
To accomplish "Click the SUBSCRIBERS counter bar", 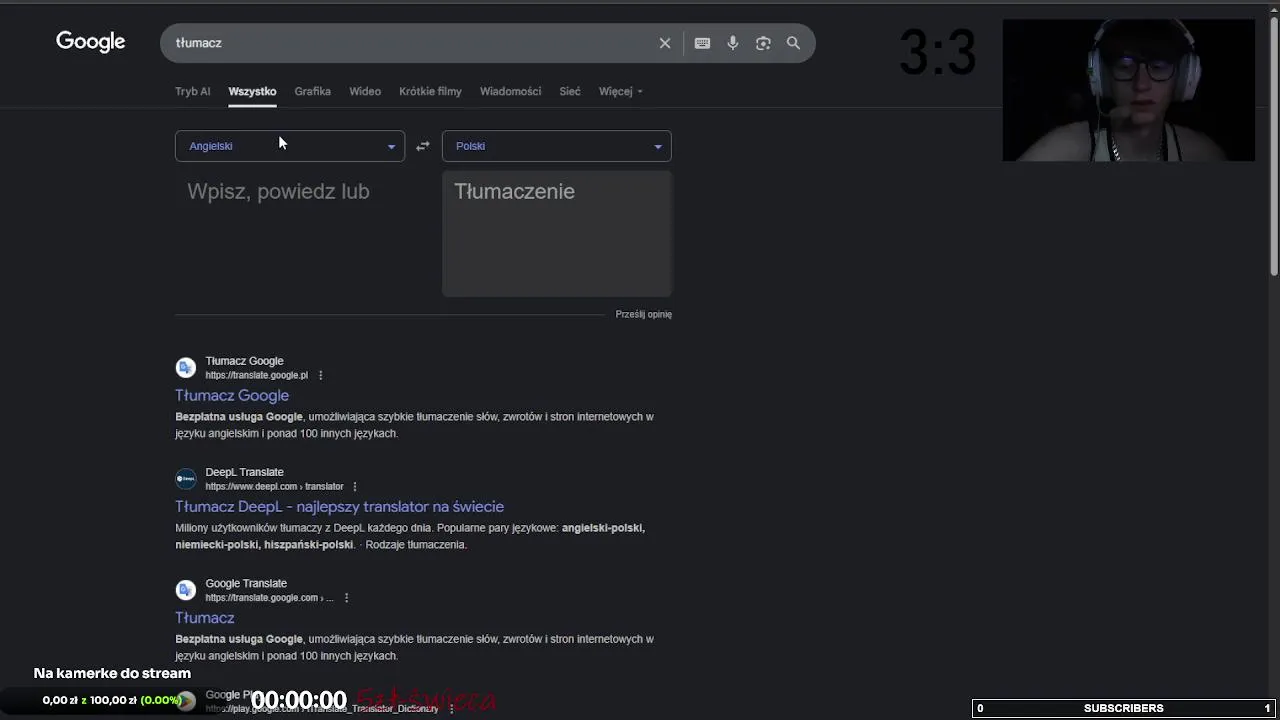I will point(1124,708).
